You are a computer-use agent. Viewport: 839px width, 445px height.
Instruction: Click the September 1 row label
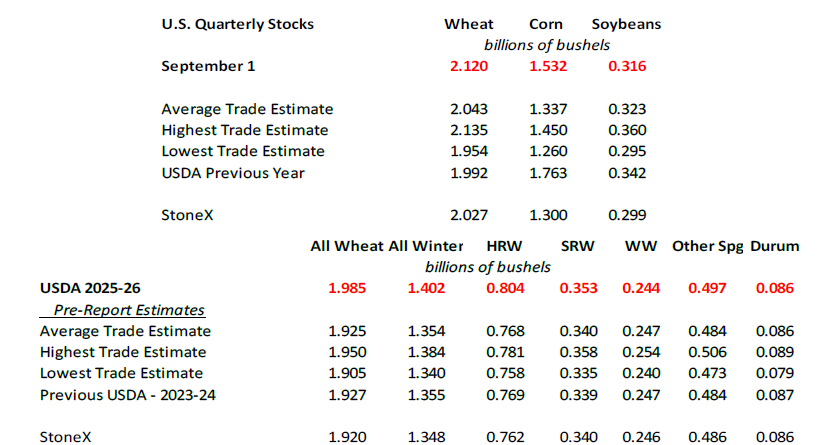[x=208, y=66]
